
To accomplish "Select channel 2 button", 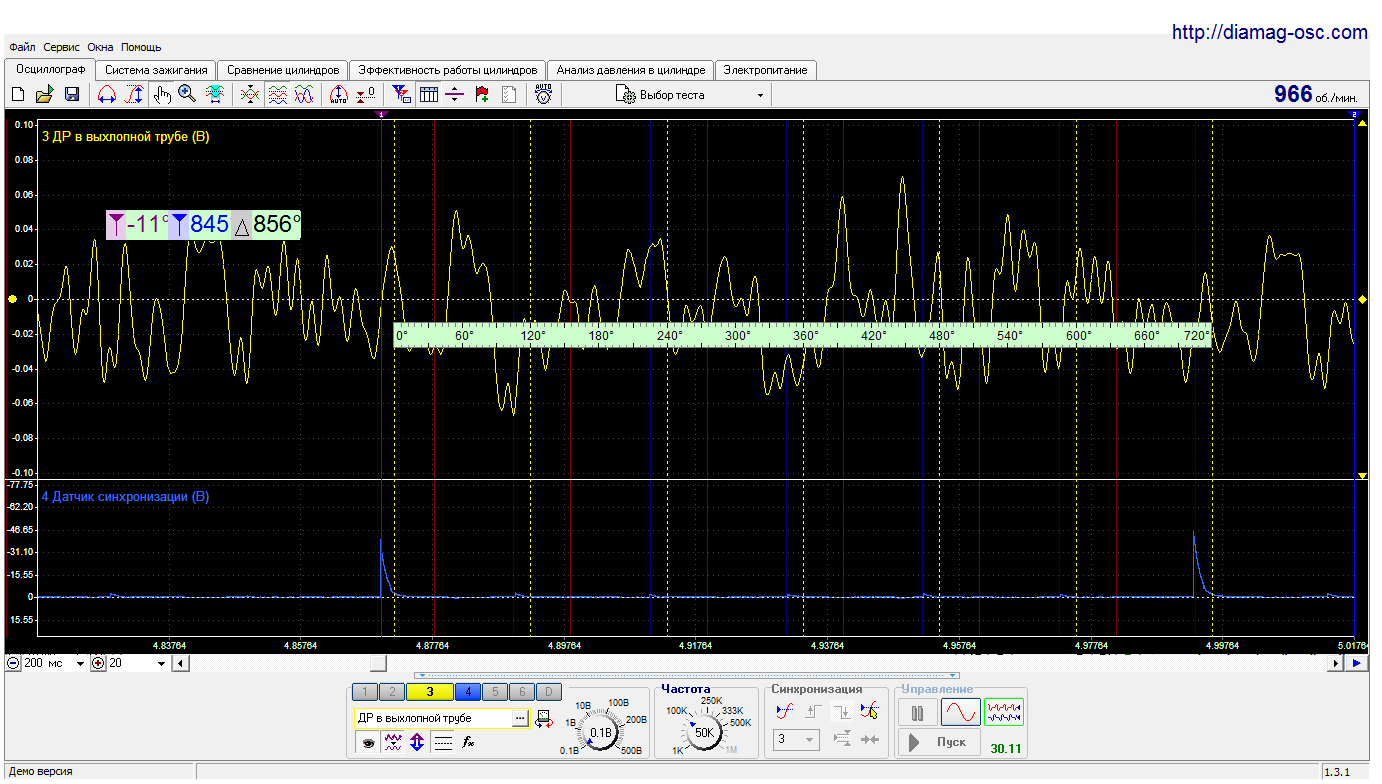I will 392,691.
